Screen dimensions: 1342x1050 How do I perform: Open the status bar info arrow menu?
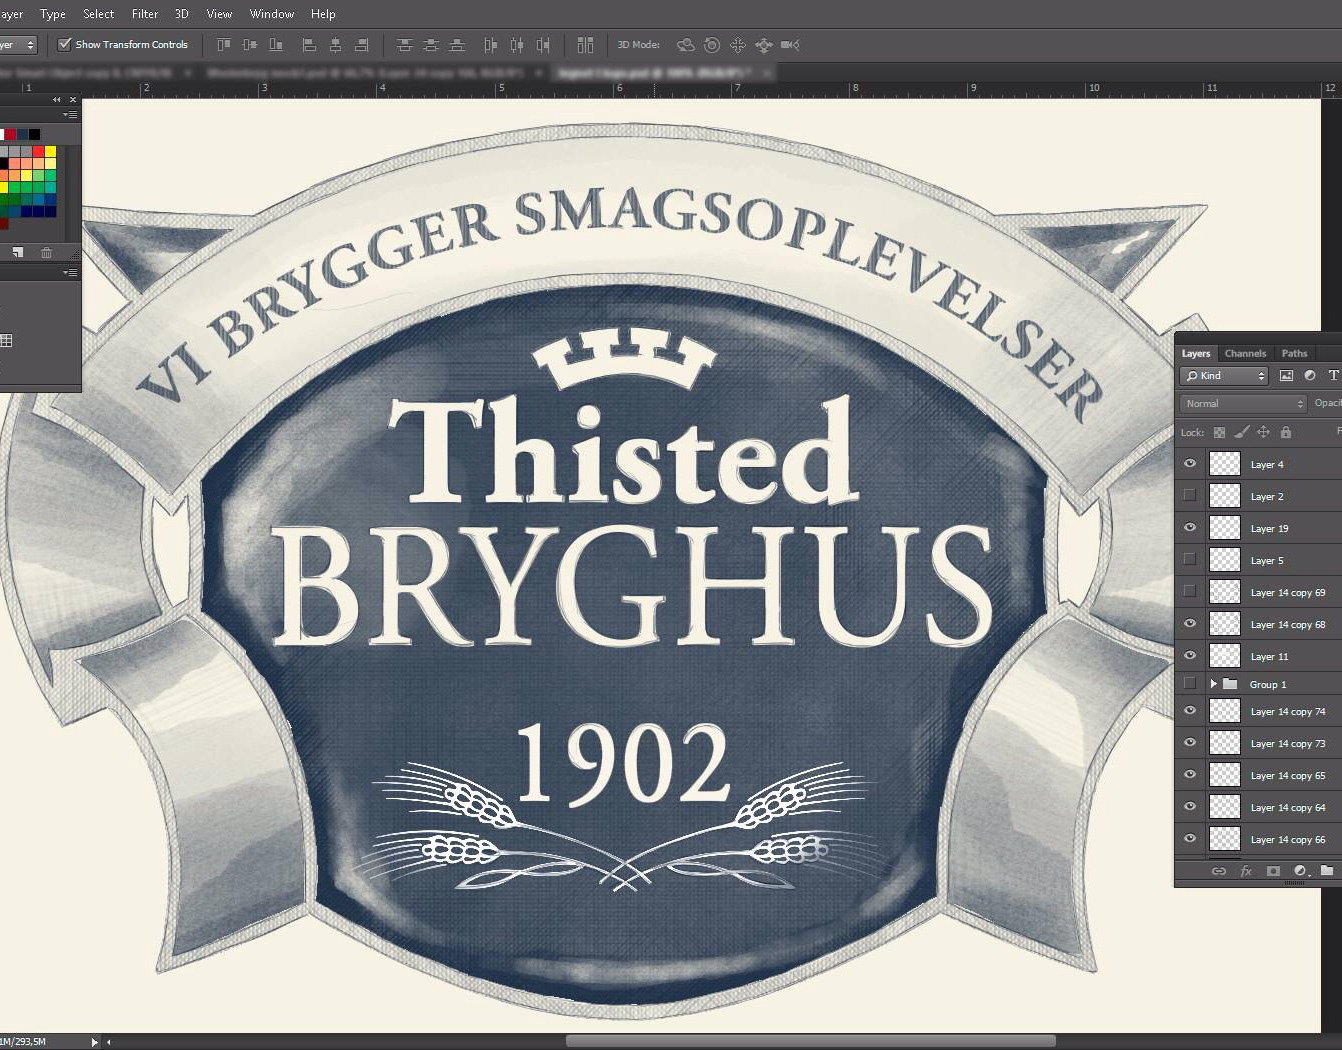click(x=95, y=1042)
